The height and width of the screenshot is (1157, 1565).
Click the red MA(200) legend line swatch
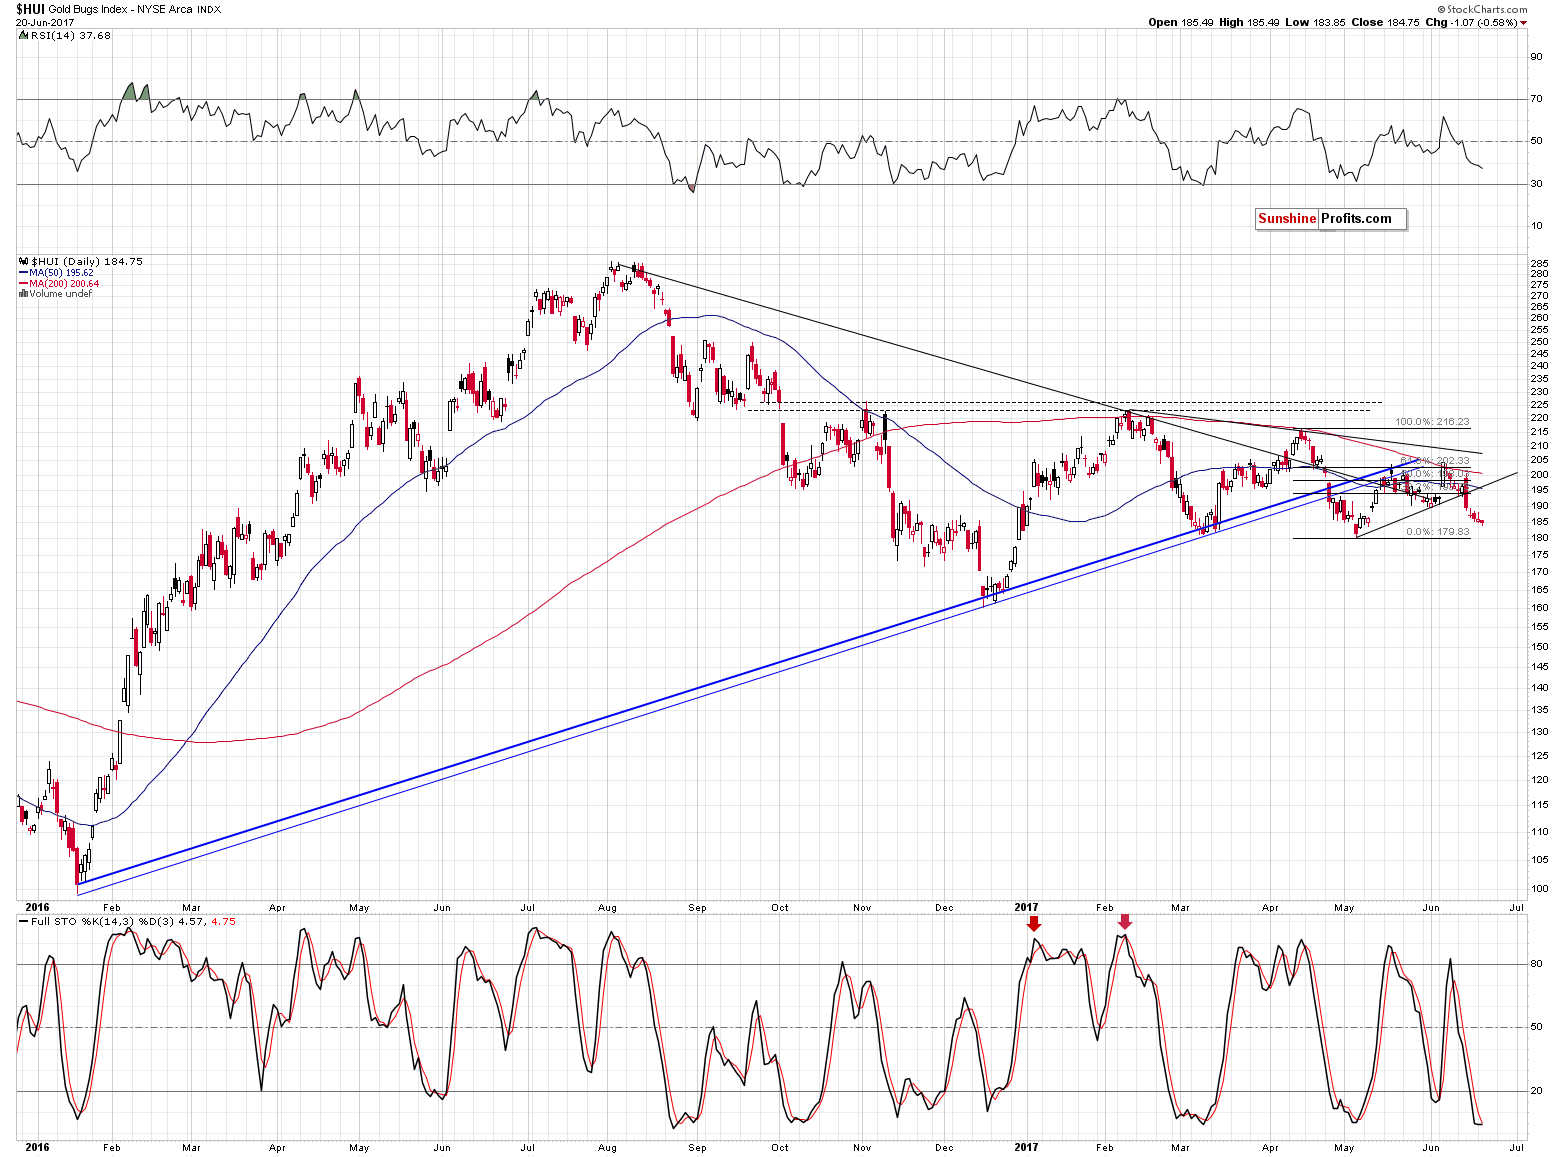(x=24, y=284)
